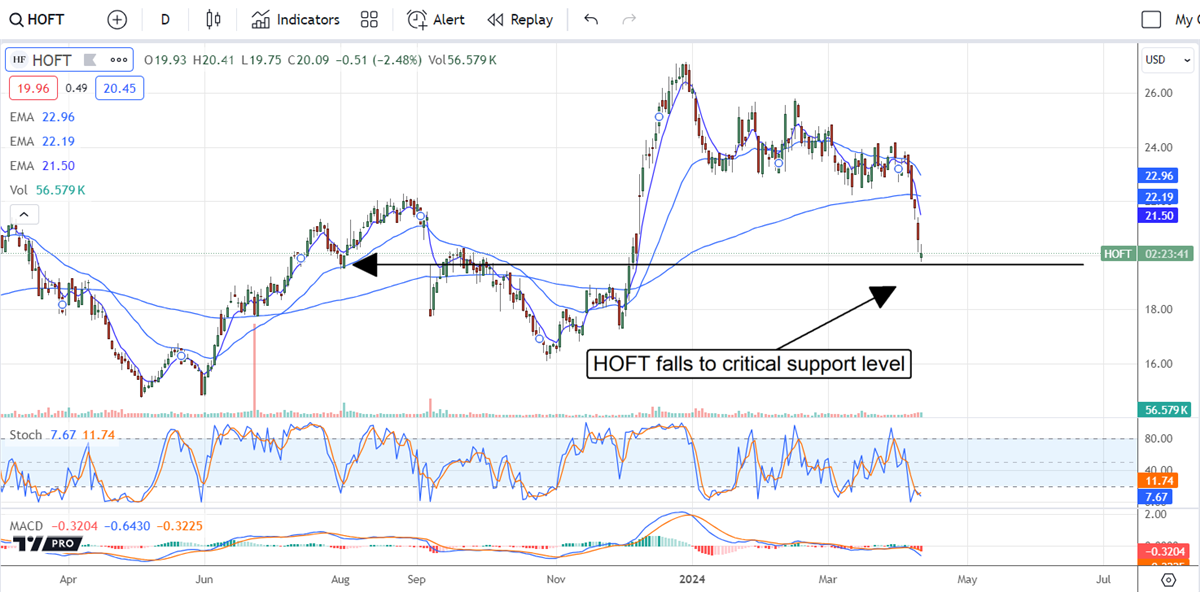The height and width of the screenshot is (592, 1200).
Task: Create a new Alert
Action: (x=434, y=20)
